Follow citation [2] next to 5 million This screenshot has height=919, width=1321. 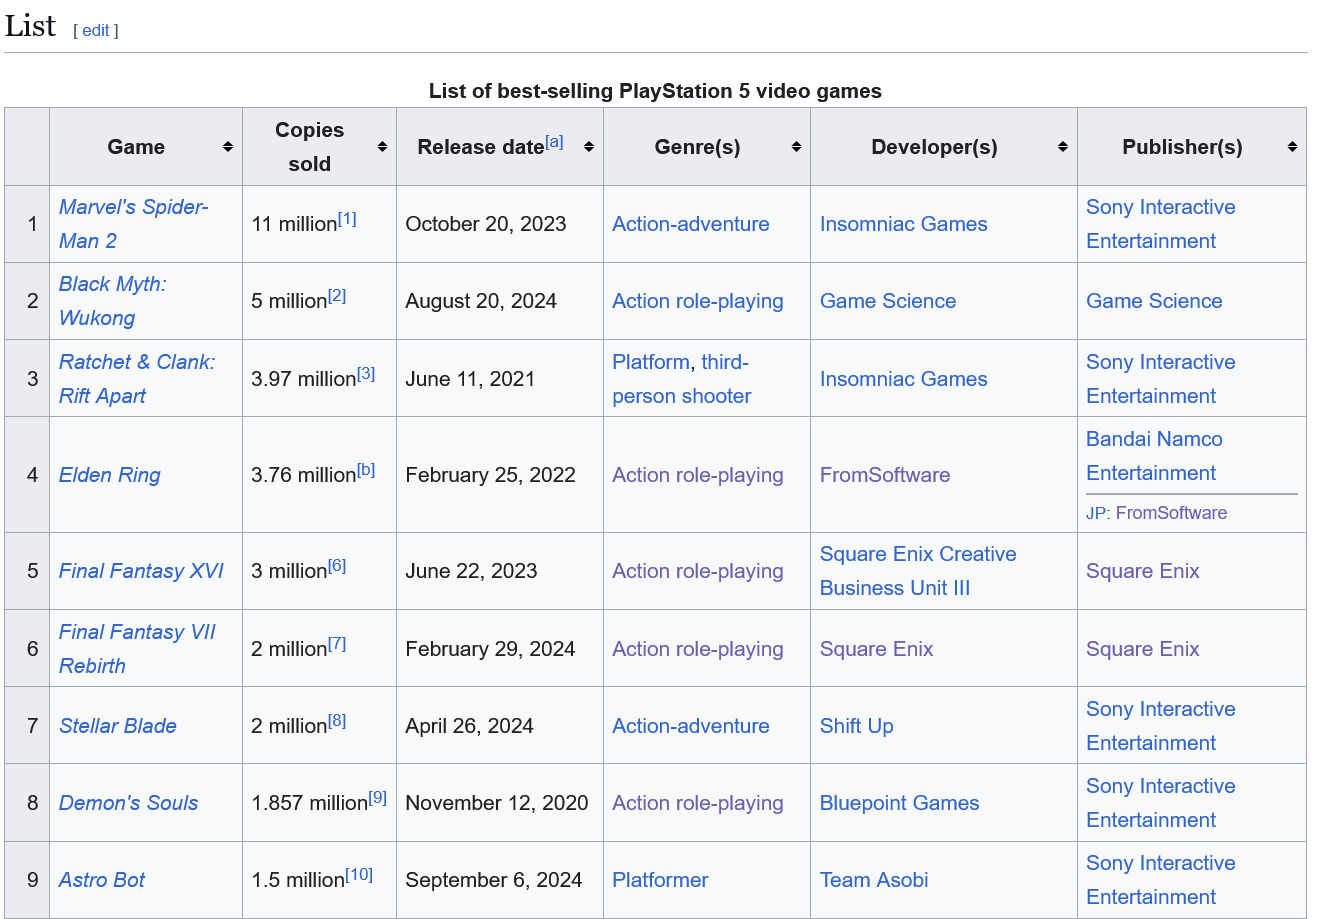[x=337, y=295]
